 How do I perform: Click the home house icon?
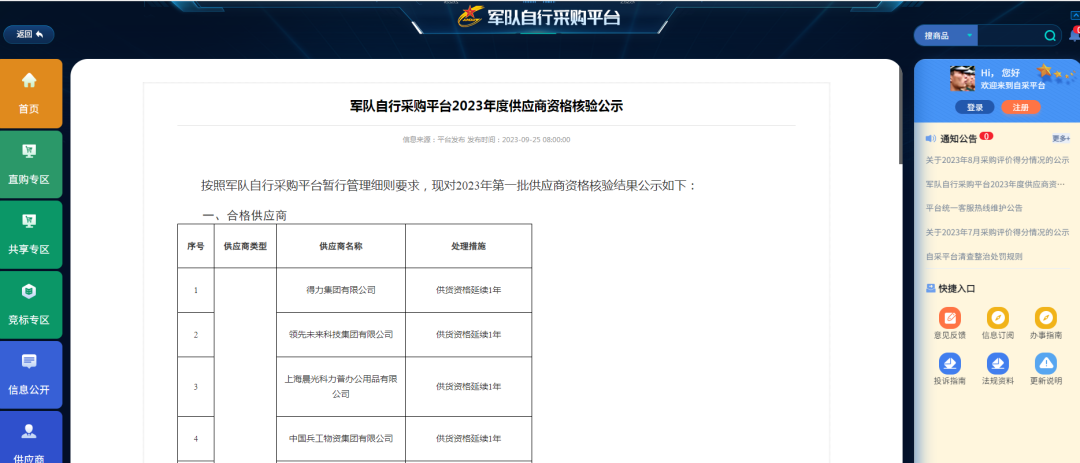pos(29,80)
